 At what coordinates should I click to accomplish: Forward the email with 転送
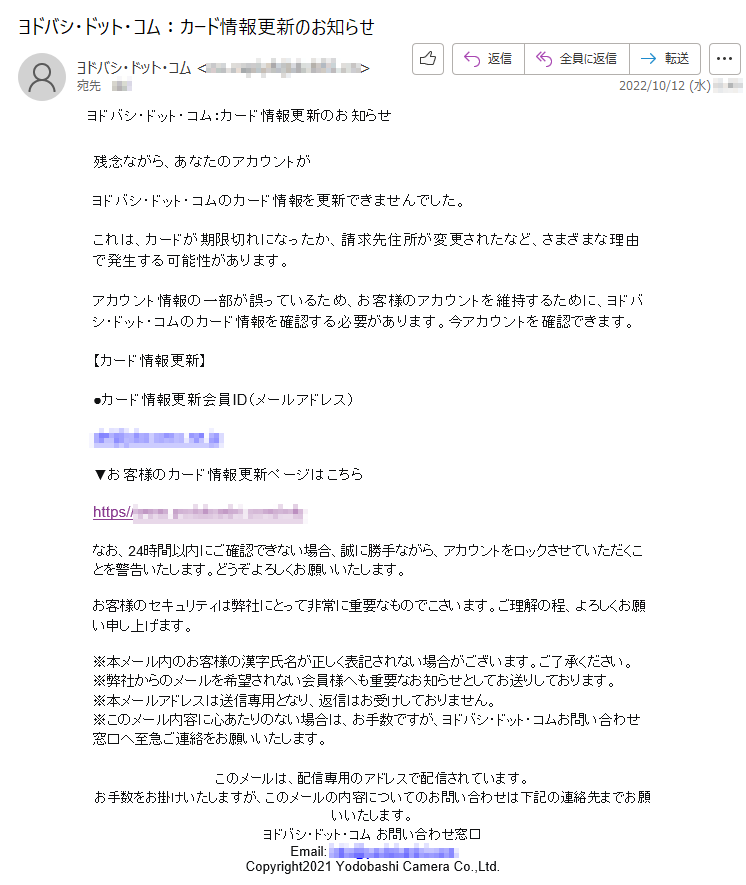pos(665,59)
